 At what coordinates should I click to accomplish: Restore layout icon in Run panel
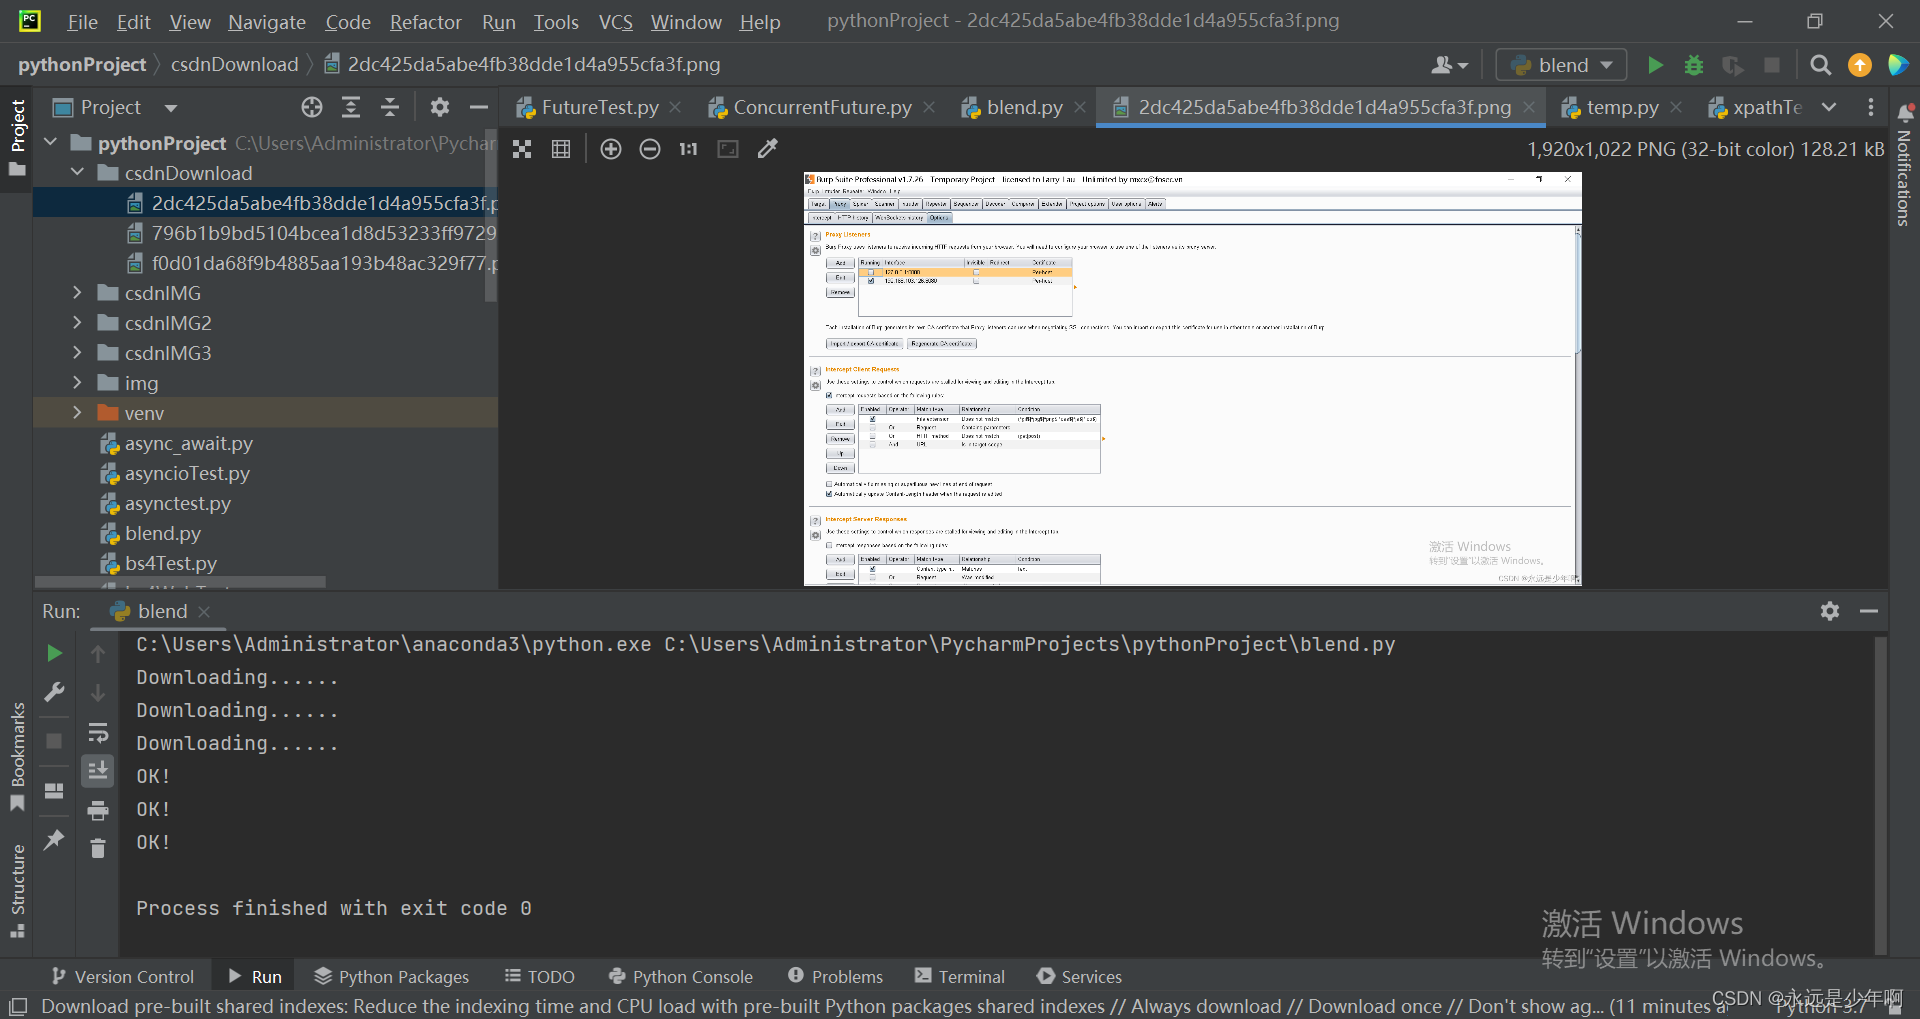[x=54, y=790]
